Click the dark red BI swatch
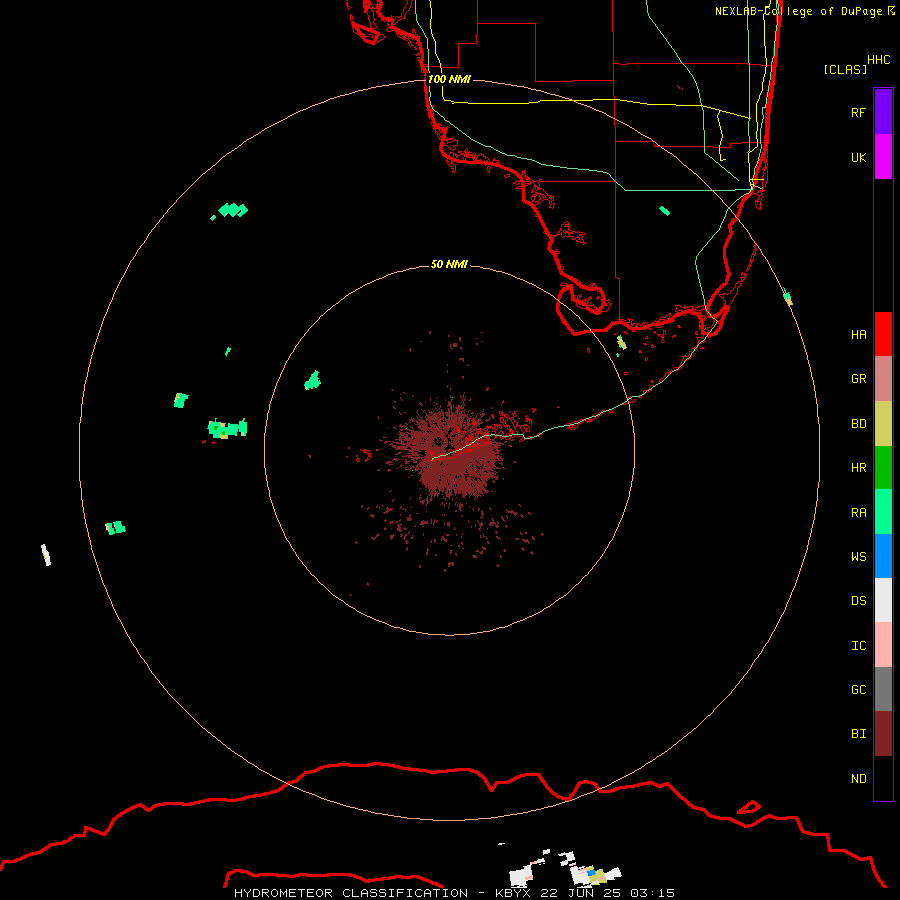 click(883, 734)
